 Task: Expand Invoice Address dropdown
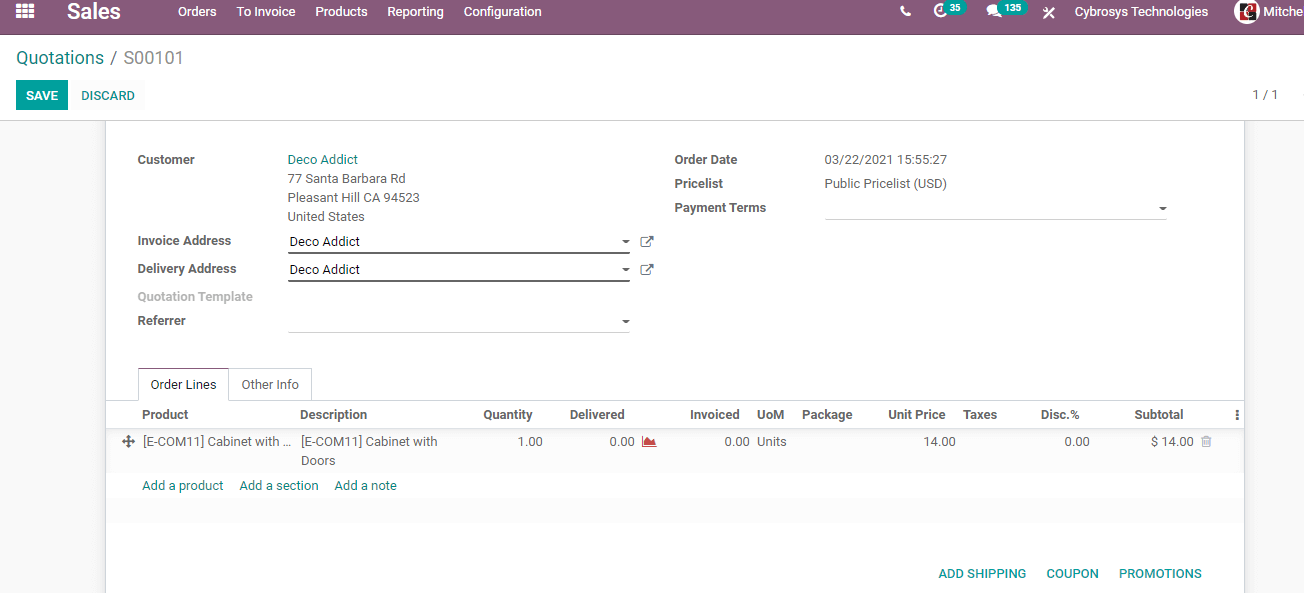pyautogui.click(x=626, y=242)
